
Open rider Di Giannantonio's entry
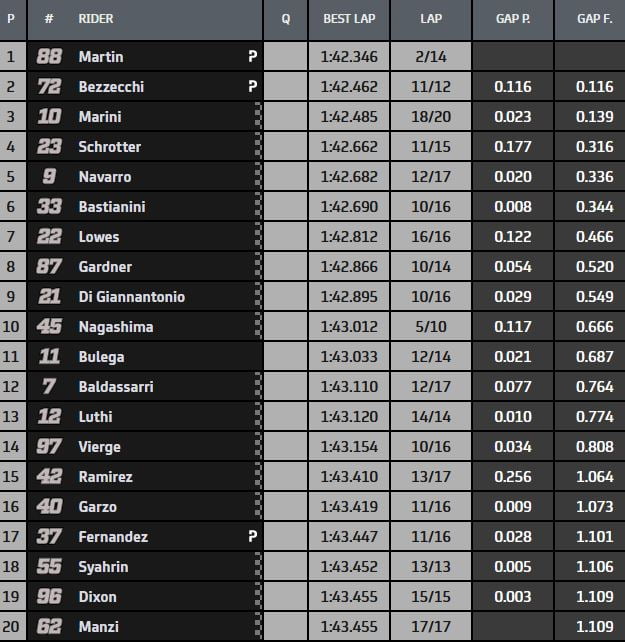pos(131,297)
